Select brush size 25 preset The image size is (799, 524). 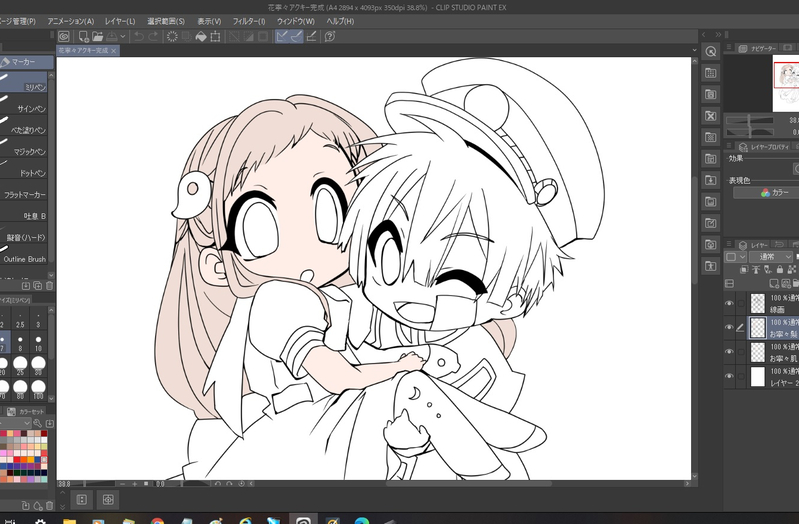pyautogui.click(x=20, y=366)
